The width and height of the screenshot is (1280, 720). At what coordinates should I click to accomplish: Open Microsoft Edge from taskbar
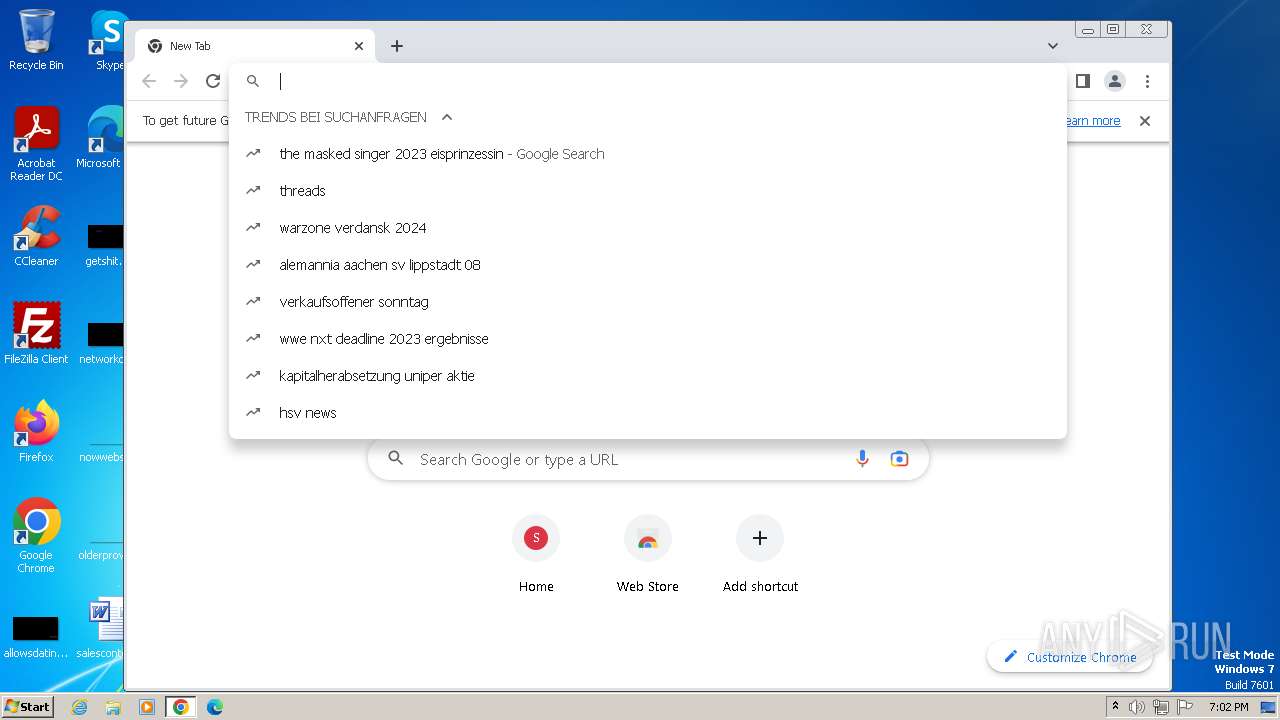point(215,707)
